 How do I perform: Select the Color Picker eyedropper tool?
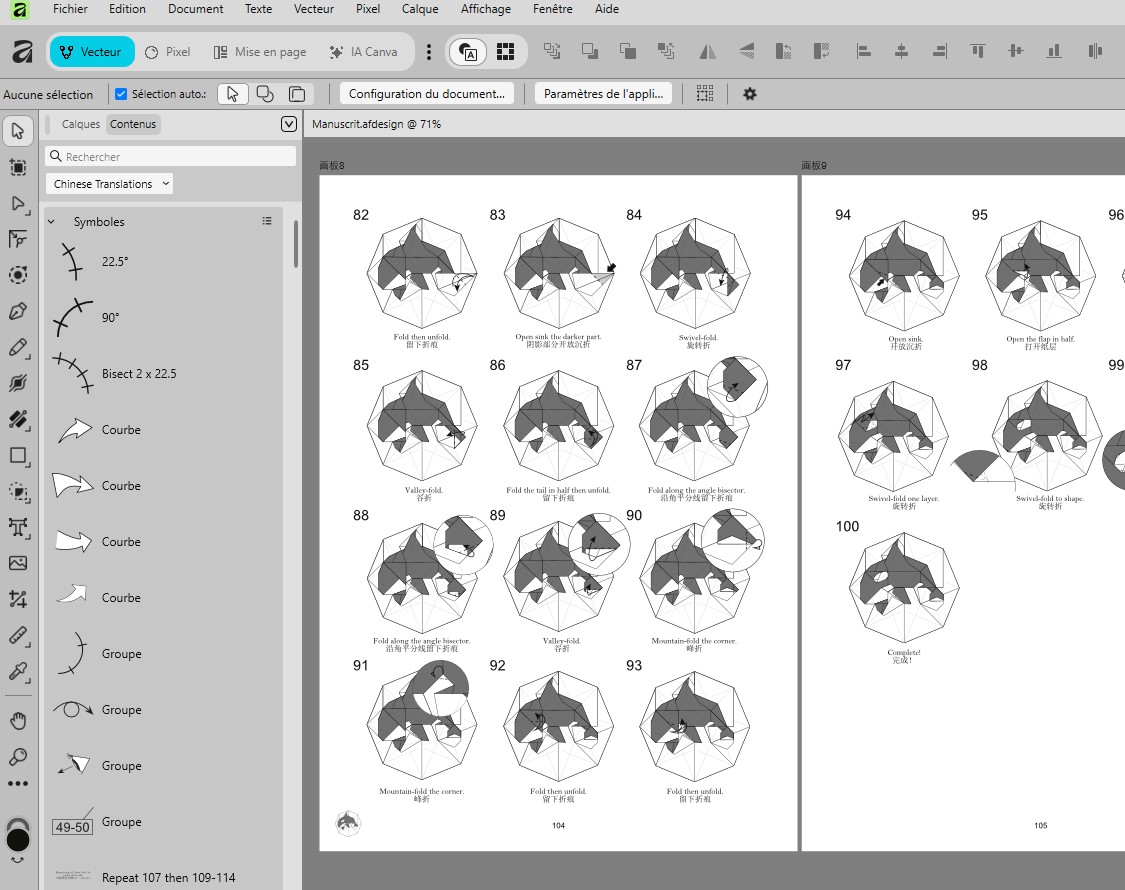click(18, 671)
